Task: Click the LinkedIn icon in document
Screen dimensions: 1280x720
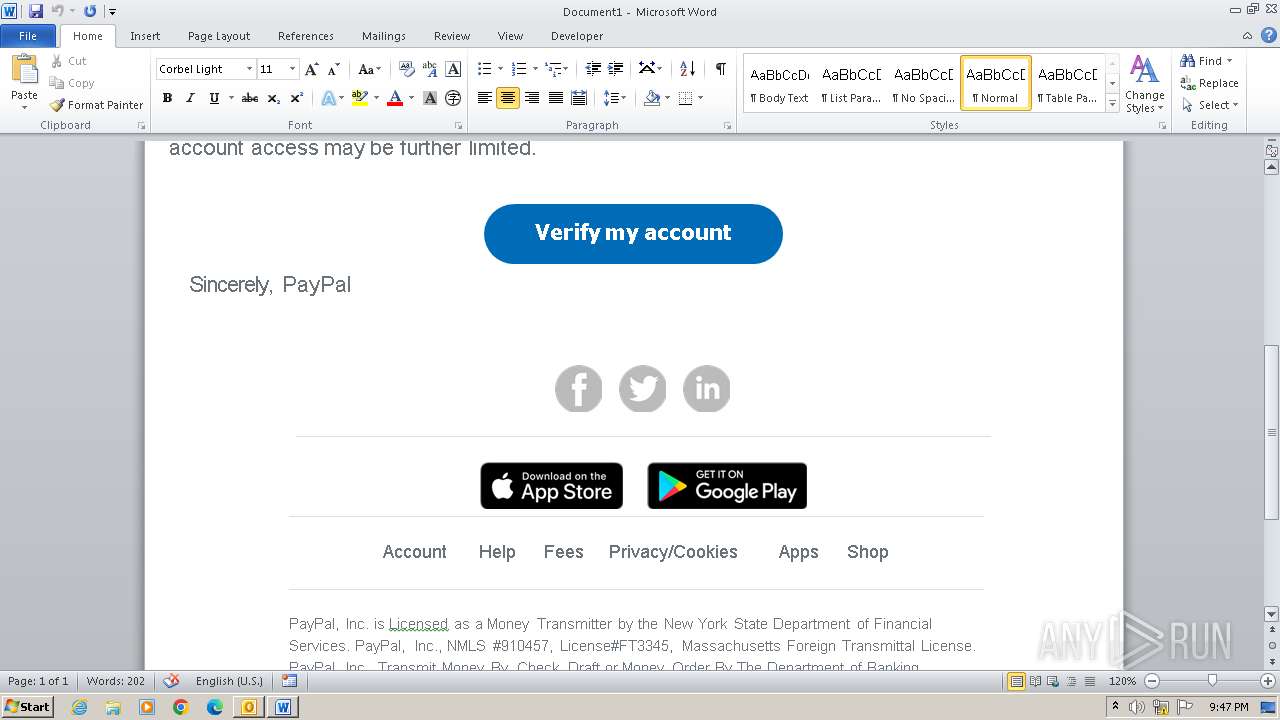Action: [707, 389]
